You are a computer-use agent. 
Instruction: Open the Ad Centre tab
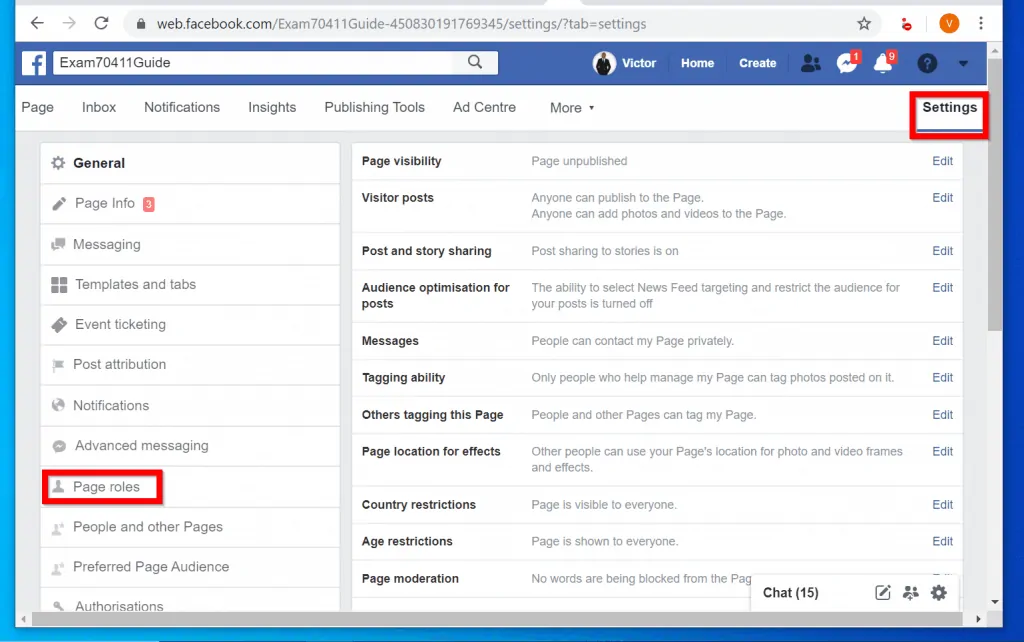(x=484, y=107)
